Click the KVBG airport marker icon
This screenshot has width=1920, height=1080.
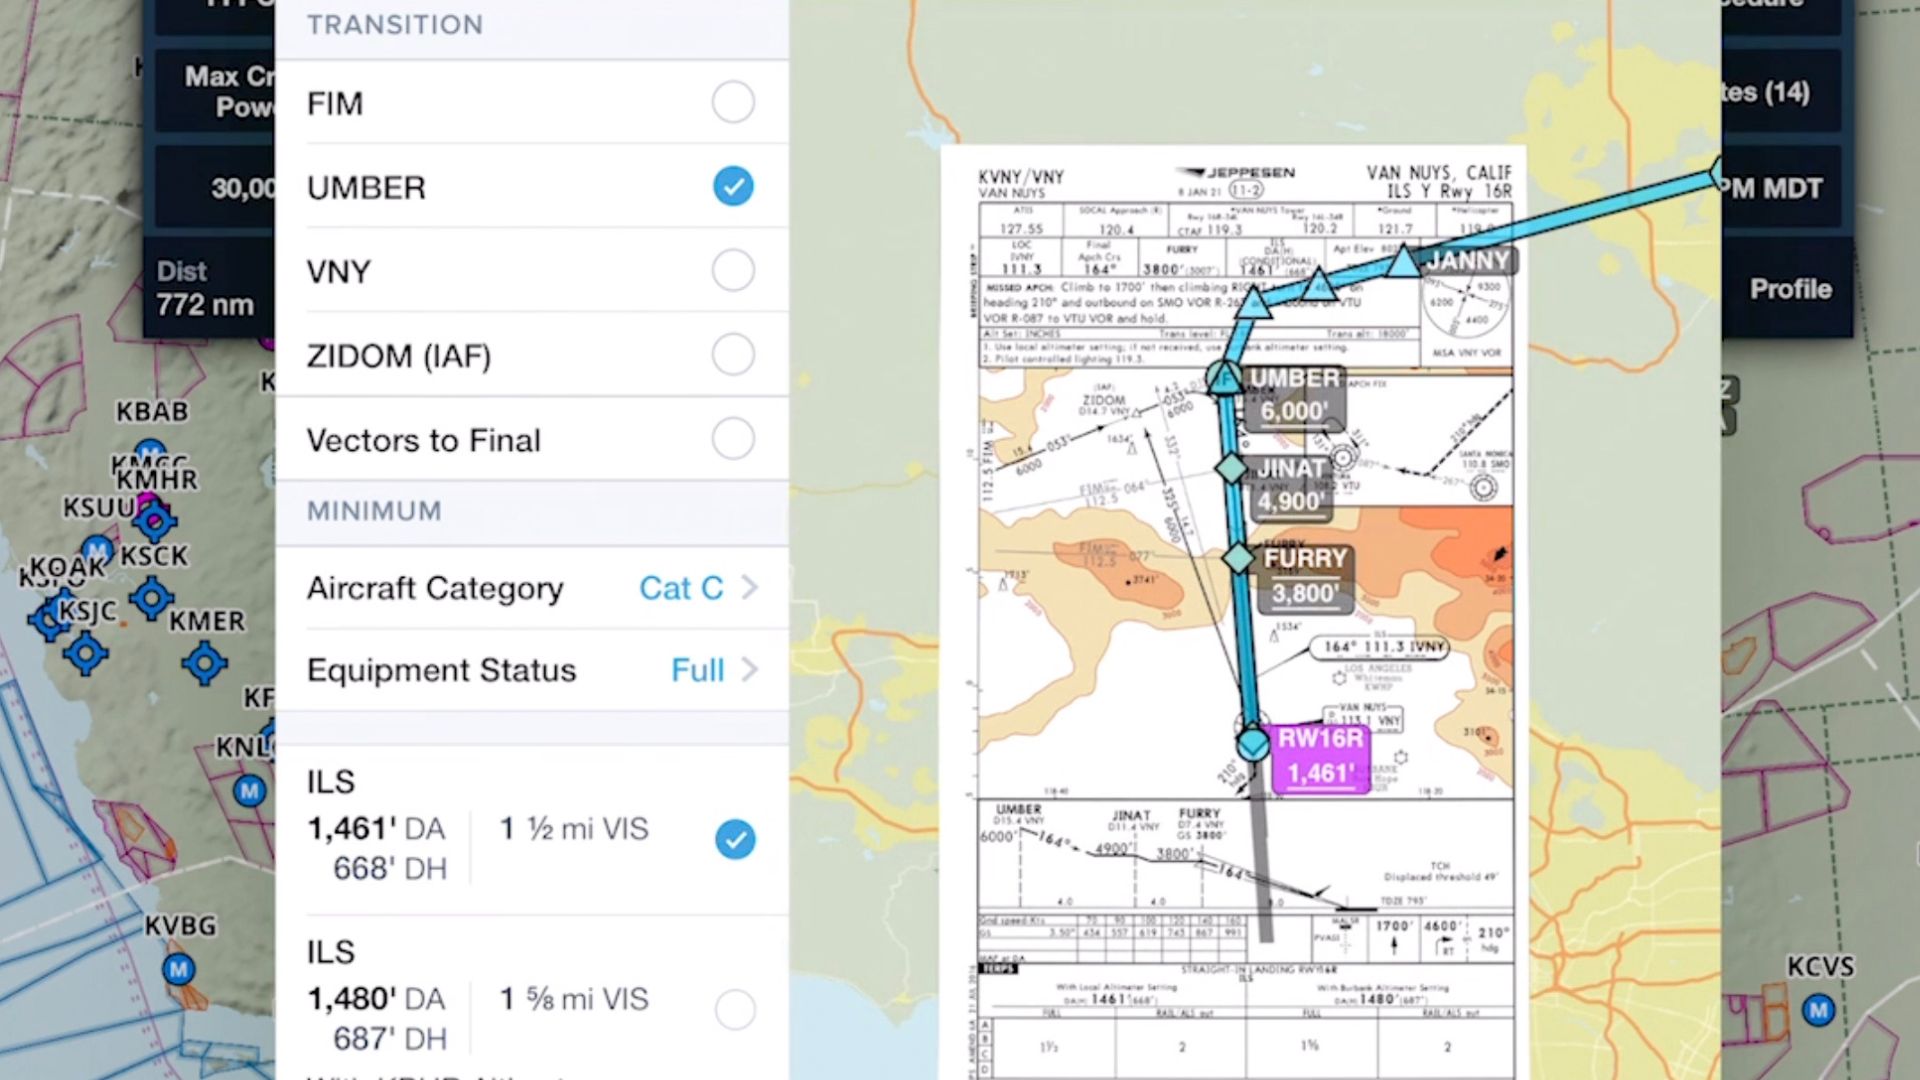[179, 969]
